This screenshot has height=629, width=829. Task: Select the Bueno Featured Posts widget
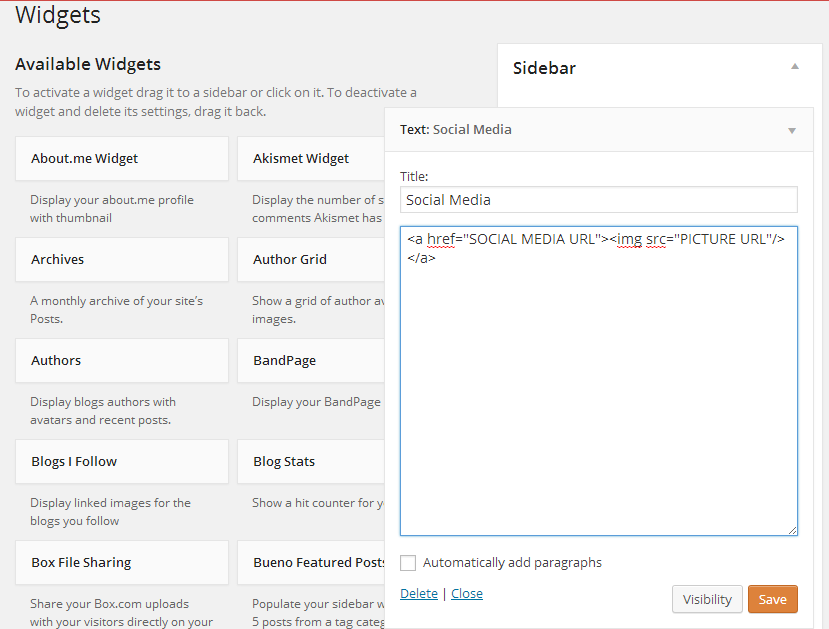pyautogui.click(x=310, y=562)
